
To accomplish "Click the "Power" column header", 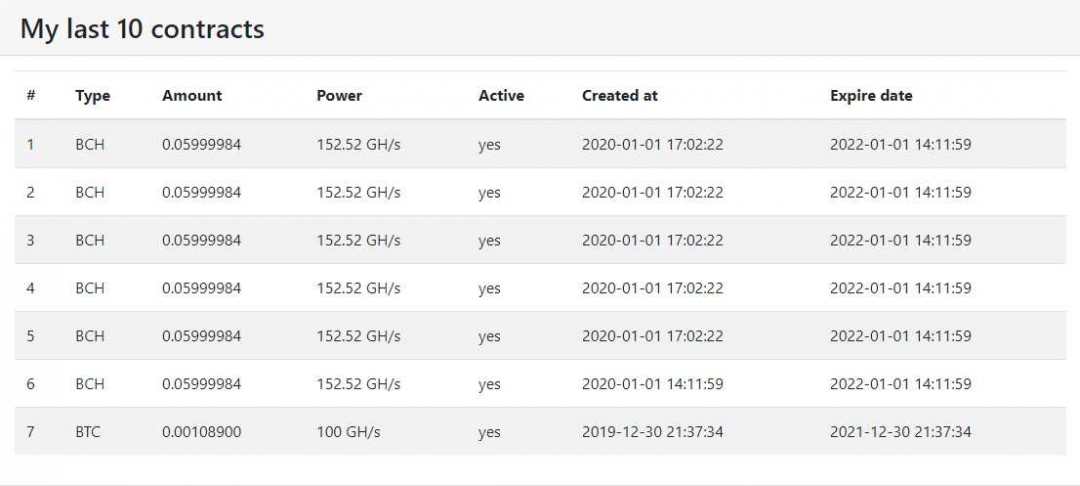I will [x=339, y=96].
